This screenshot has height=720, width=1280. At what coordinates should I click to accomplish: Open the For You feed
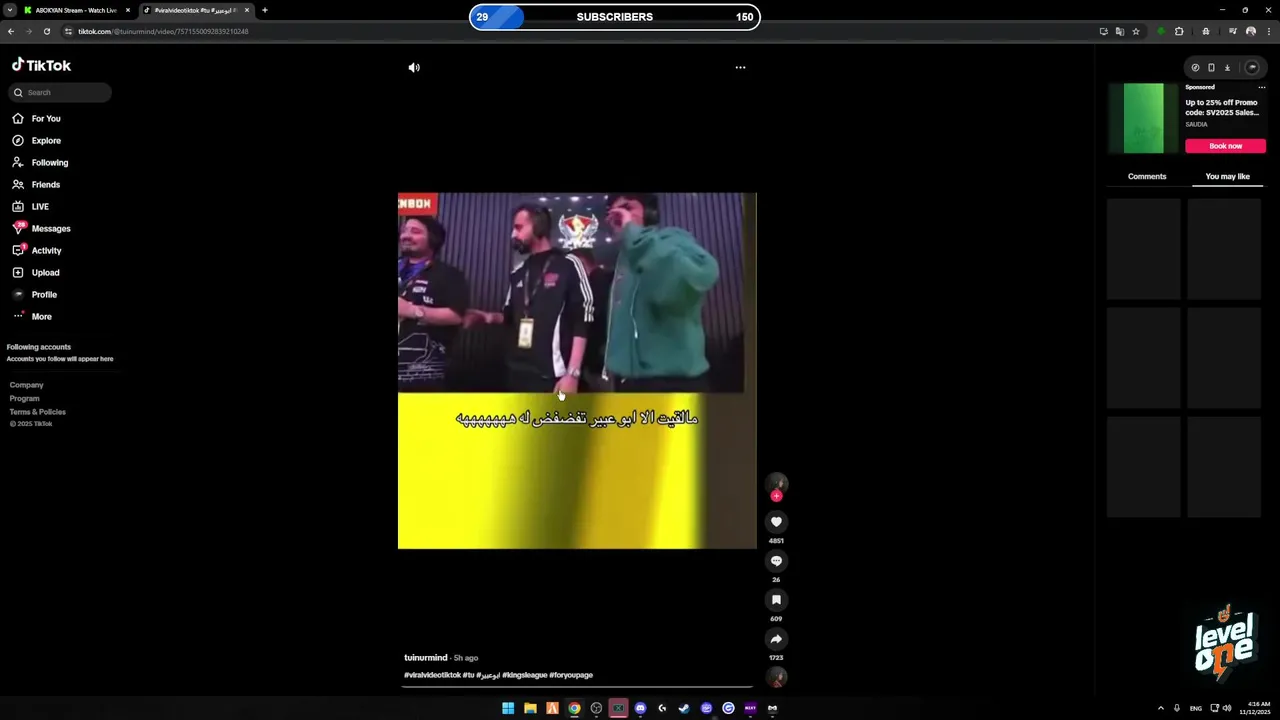tap(37, 118)
